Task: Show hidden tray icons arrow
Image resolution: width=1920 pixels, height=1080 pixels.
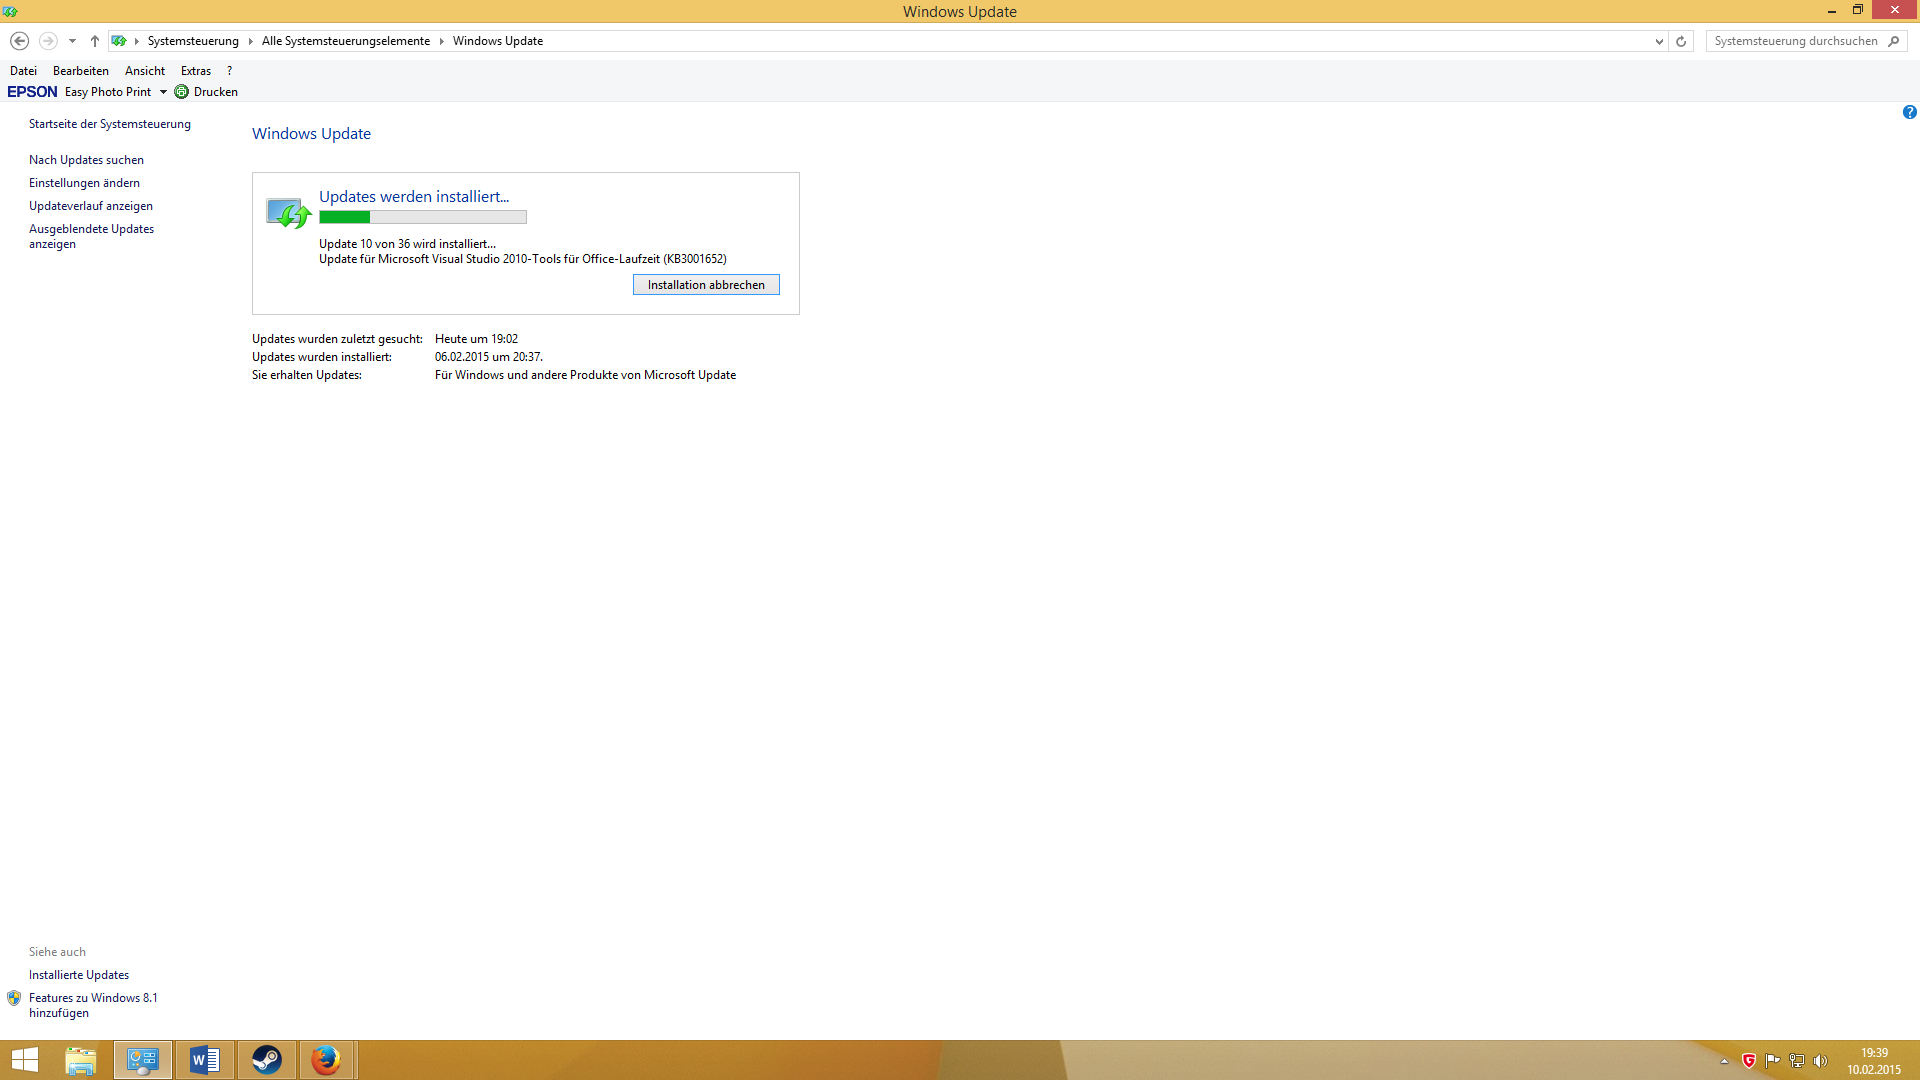Action: [1724, 1061]
